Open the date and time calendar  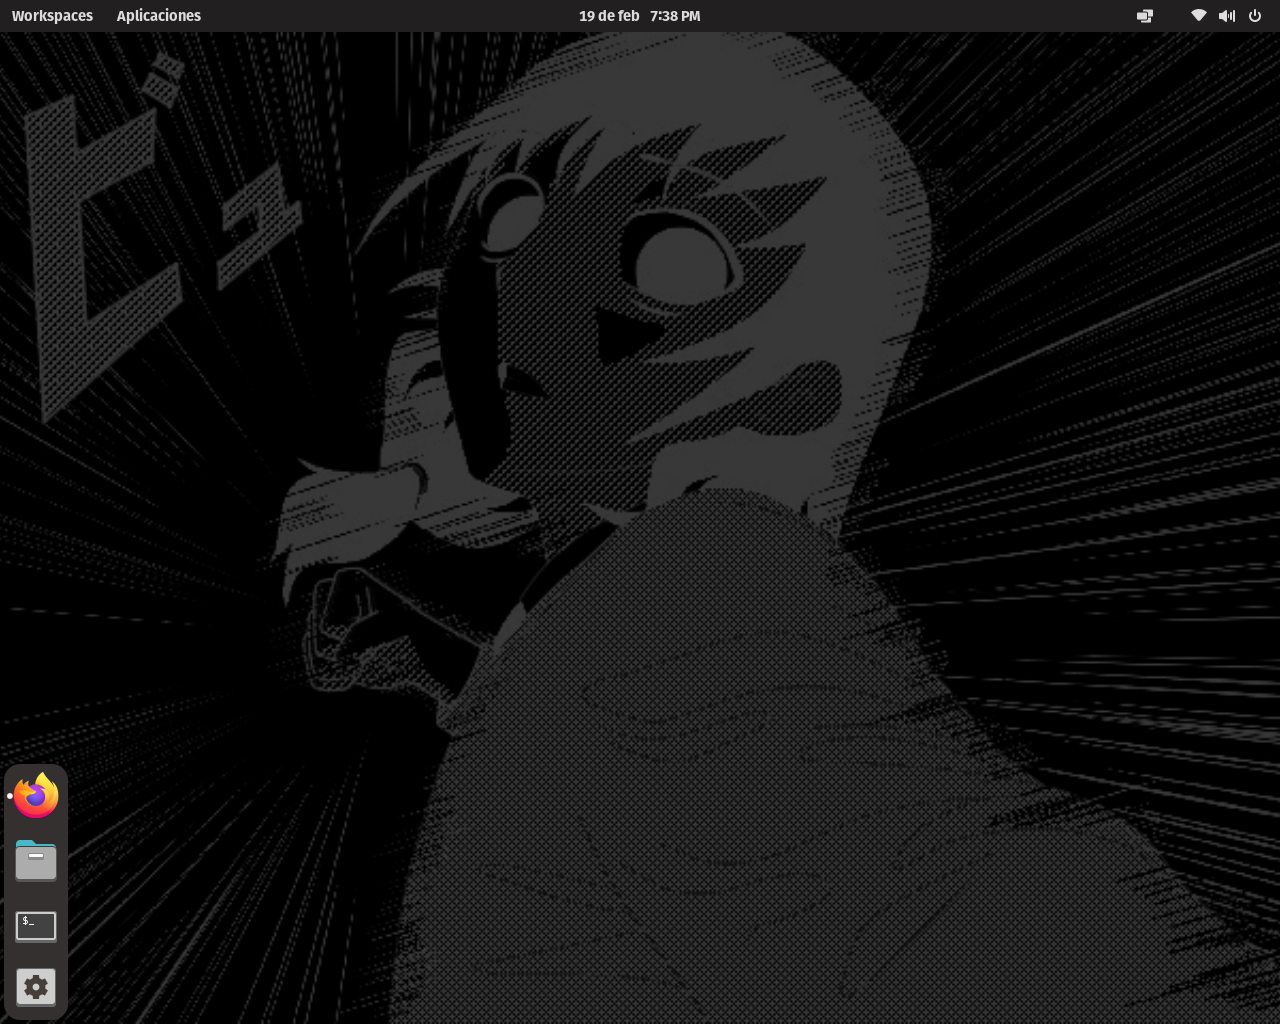tap(640, 16)
